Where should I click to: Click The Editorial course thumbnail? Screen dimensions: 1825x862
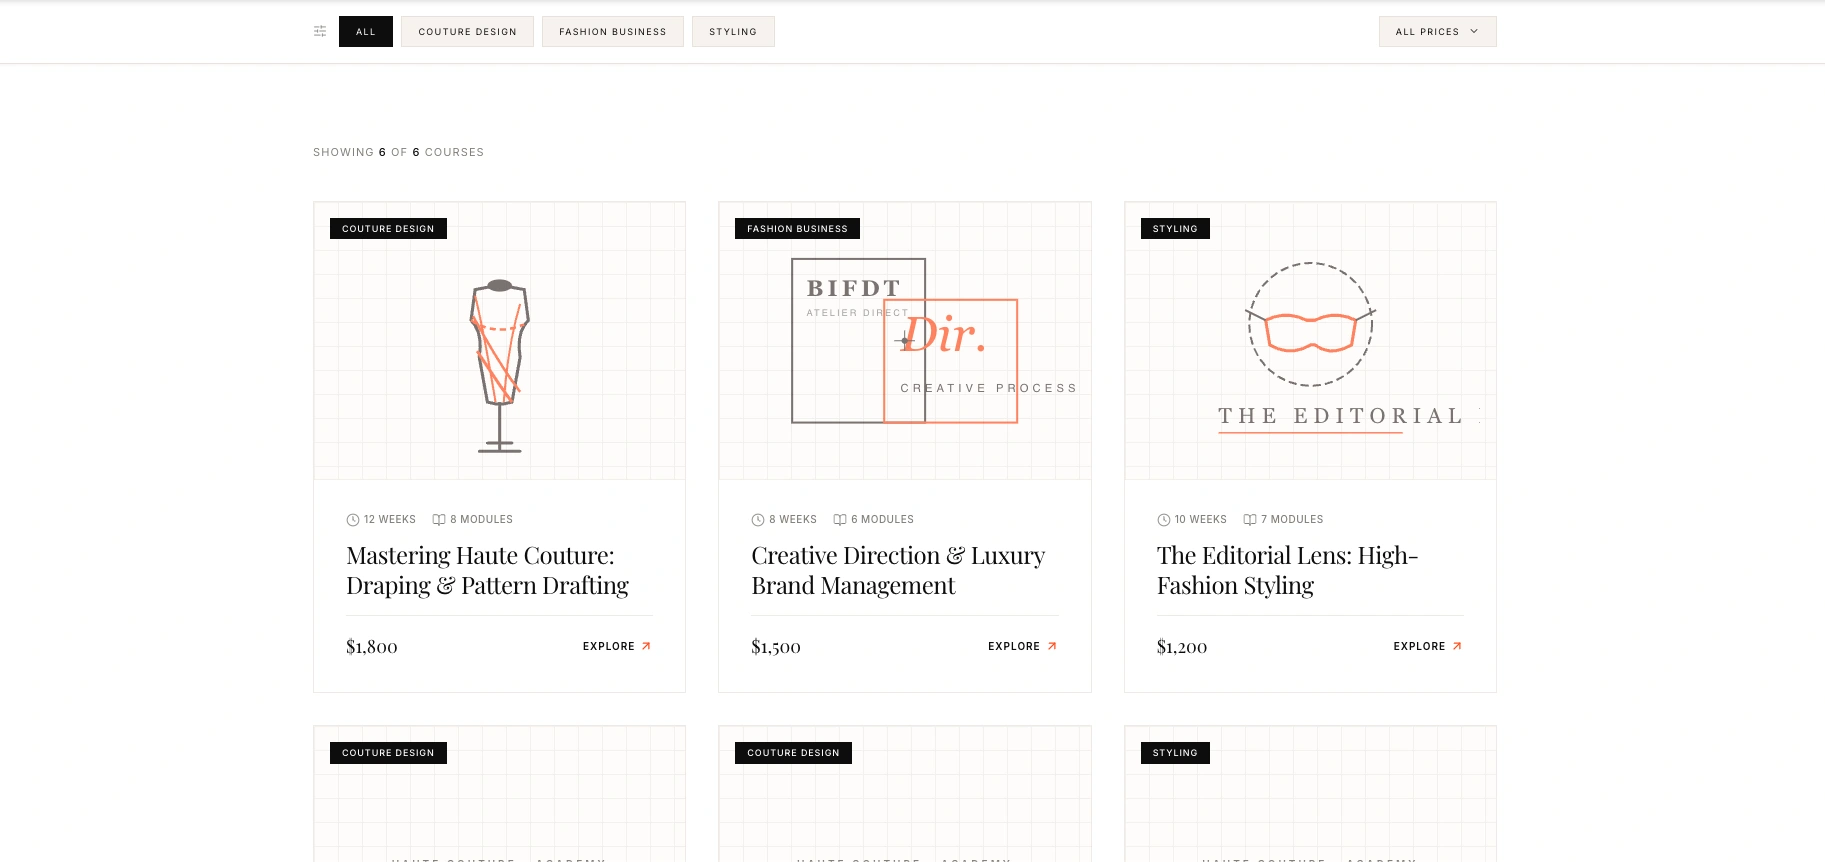tap(1310, 341)
